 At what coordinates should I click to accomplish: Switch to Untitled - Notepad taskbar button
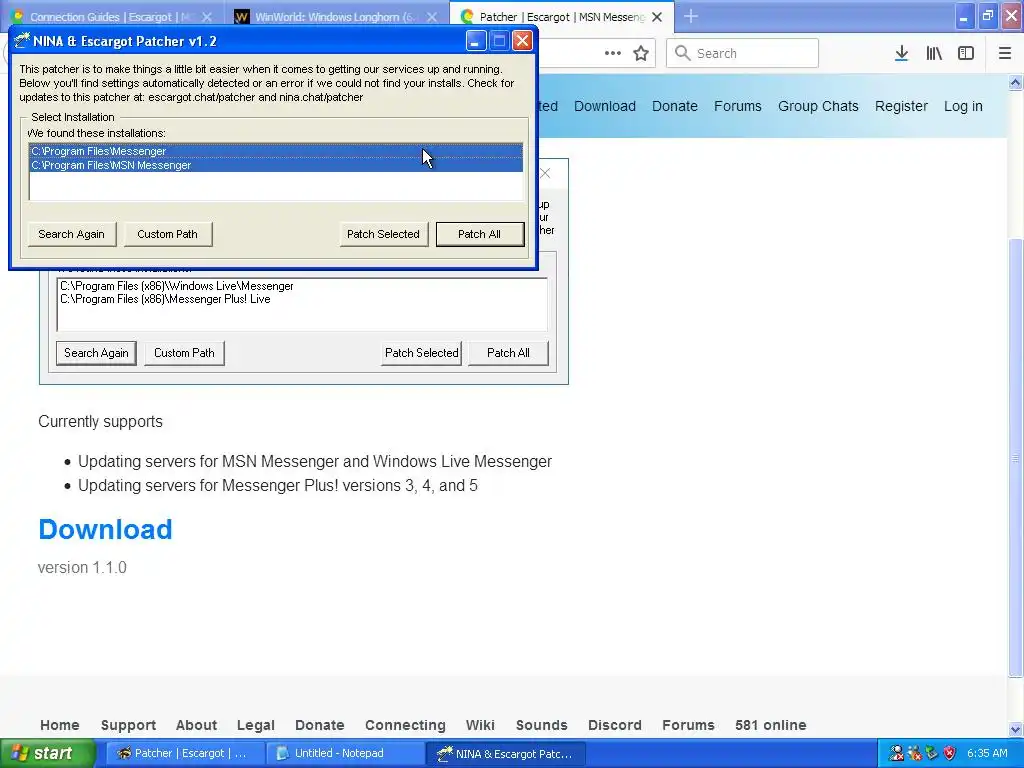coord(345,753)
